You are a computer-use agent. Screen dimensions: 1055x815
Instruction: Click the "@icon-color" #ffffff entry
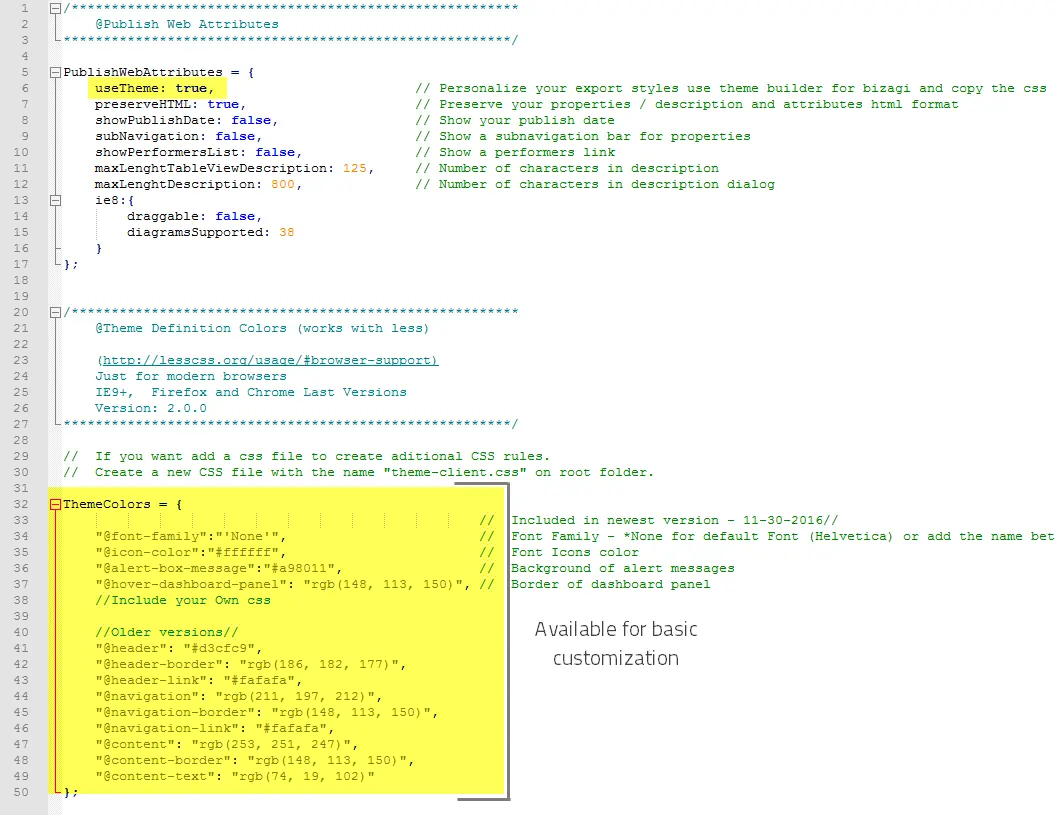pos(190,553)
